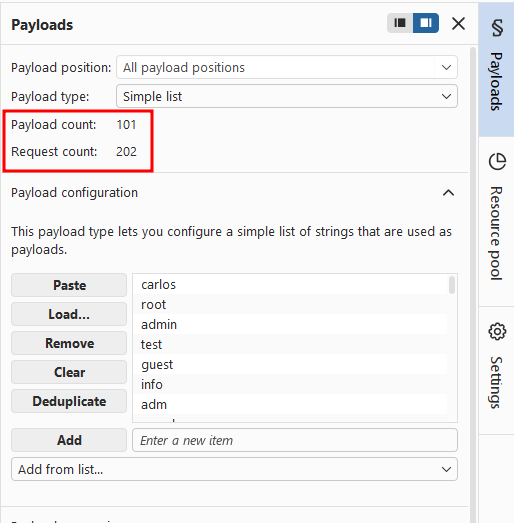Focus the Enter a new item field
The image size is (514, 523).
coord(295,440)
